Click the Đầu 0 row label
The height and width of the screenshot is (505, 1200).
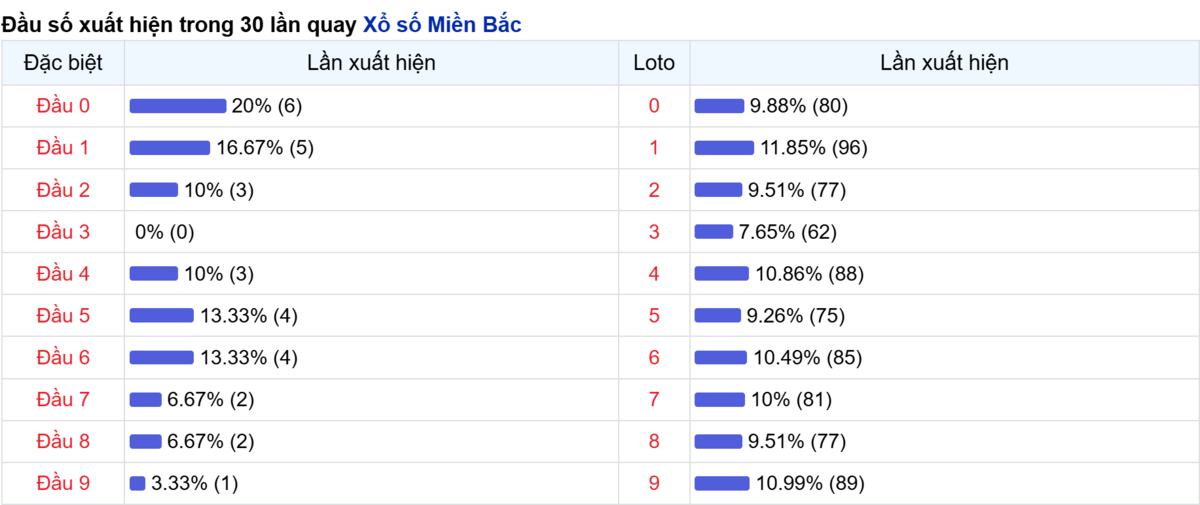(x=63, y=106)
